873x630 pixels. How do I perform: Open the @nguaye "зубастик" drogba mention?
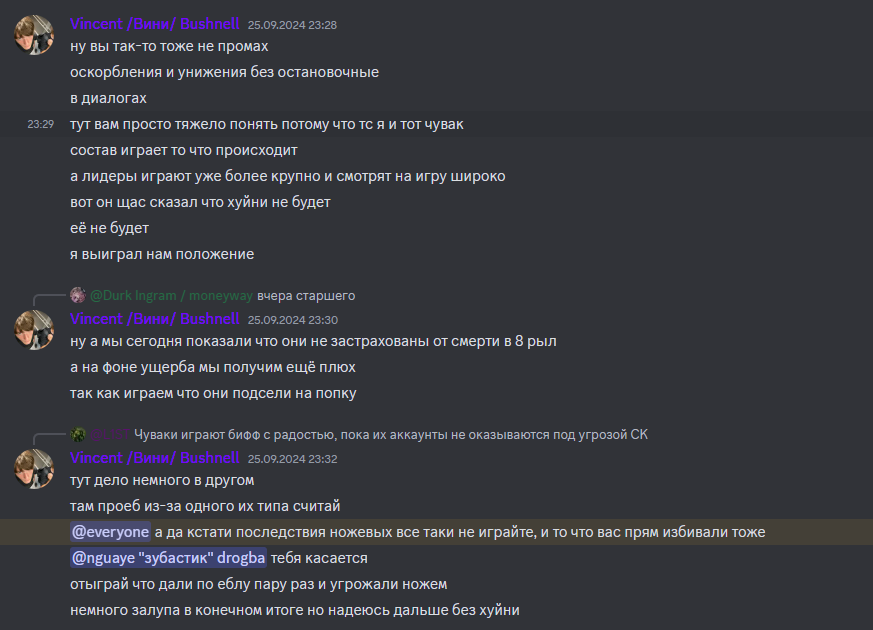click(169, 558)
